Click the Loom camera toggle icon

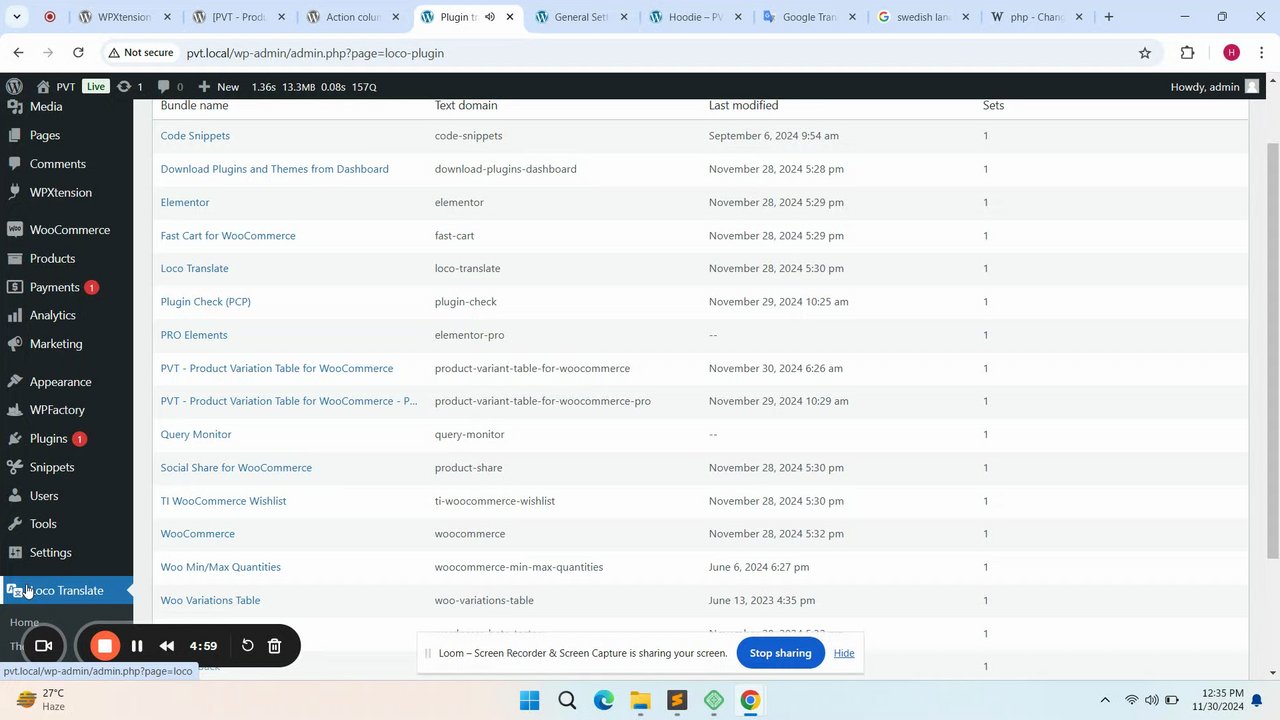coord(43,646)
